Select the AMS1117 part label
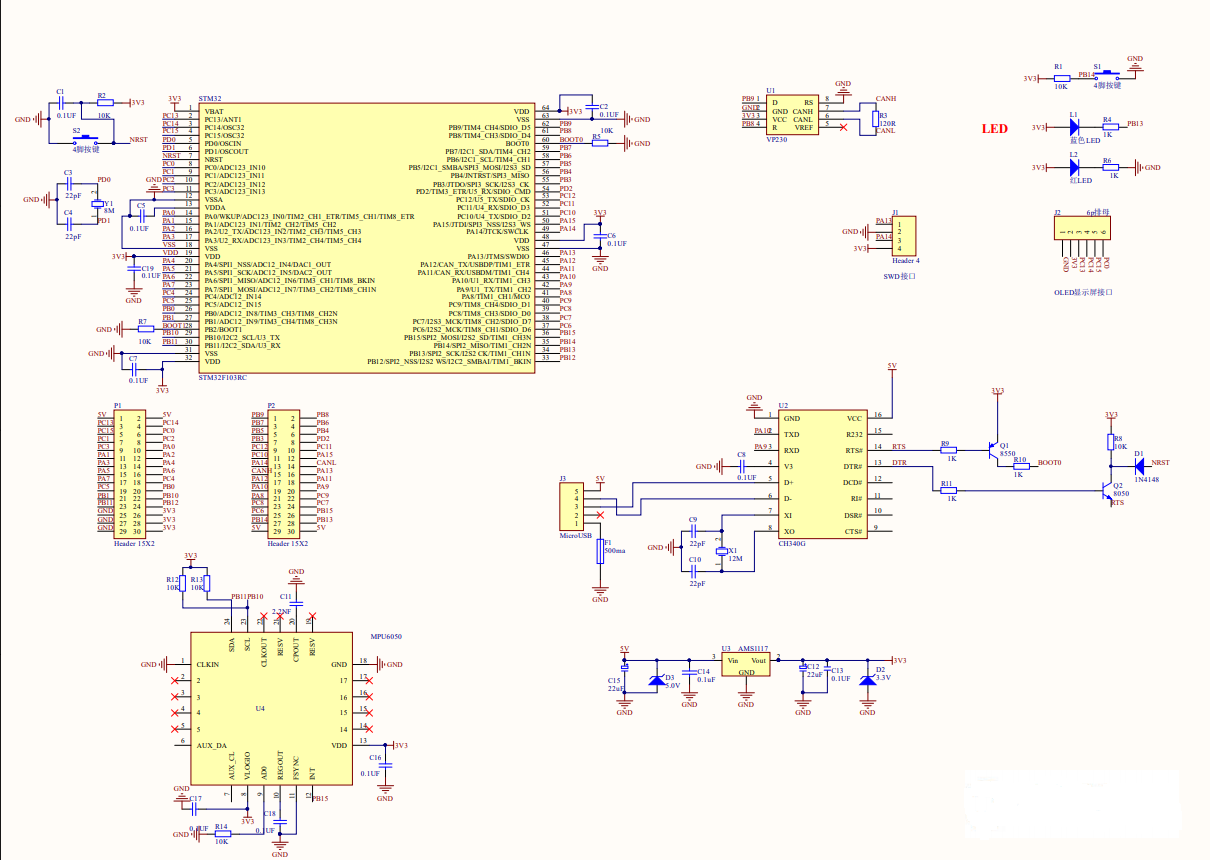Viewport: 1210px width, 860px height. click(x=754, y=649)
